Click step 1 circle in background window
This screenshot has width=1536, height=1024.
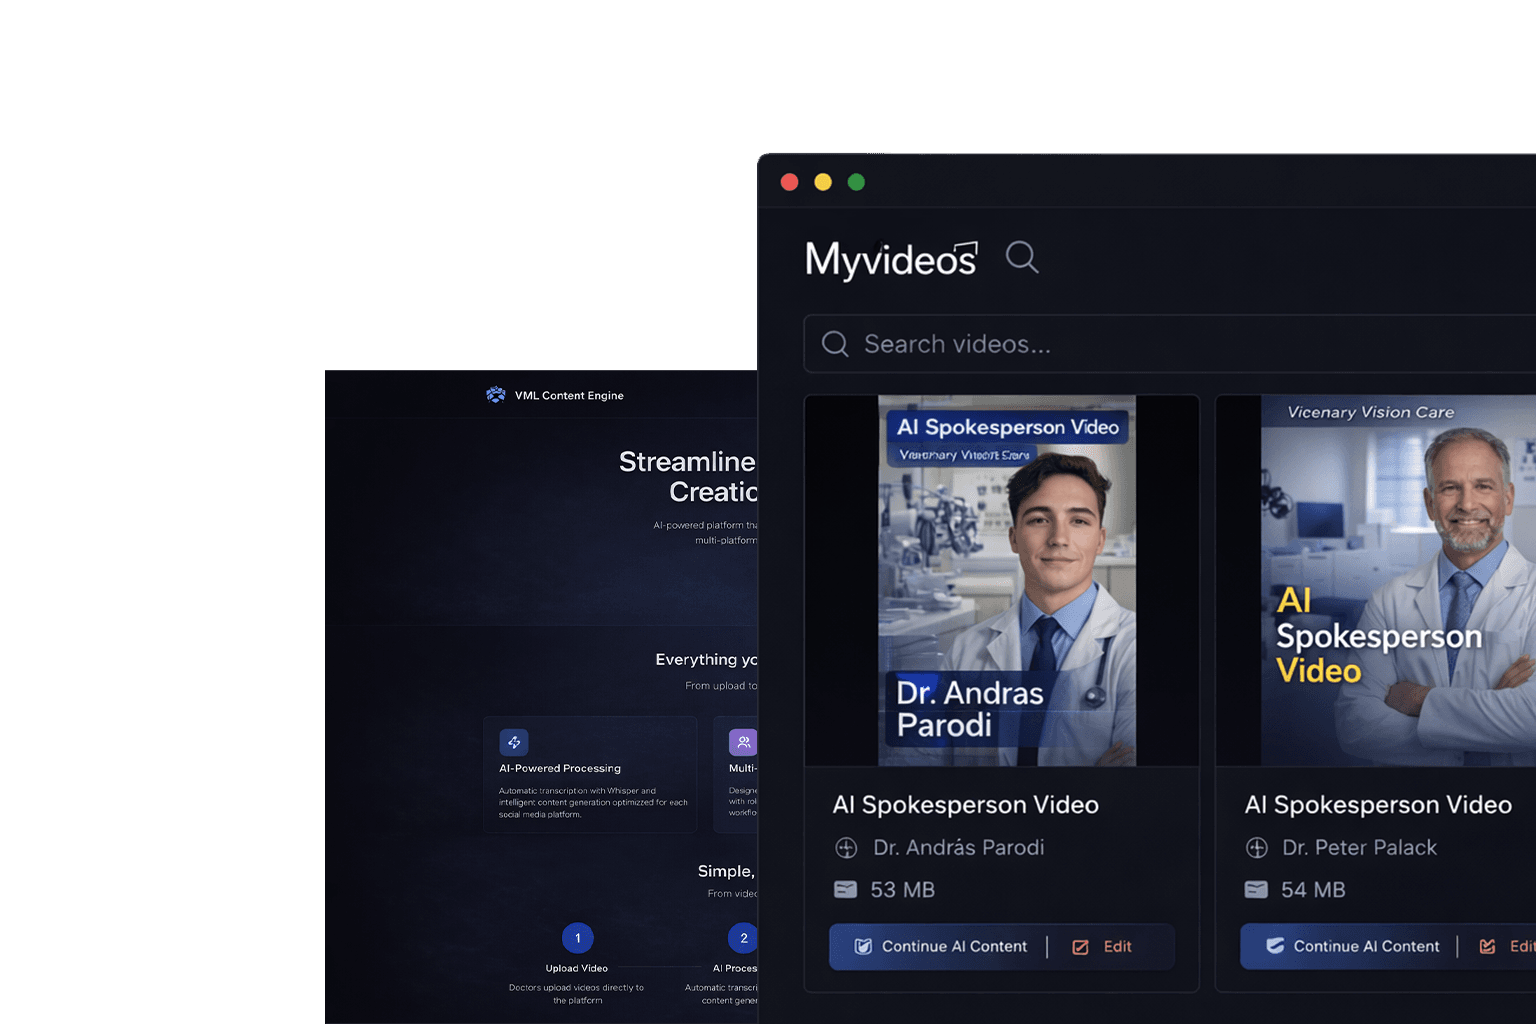[578, 938]
